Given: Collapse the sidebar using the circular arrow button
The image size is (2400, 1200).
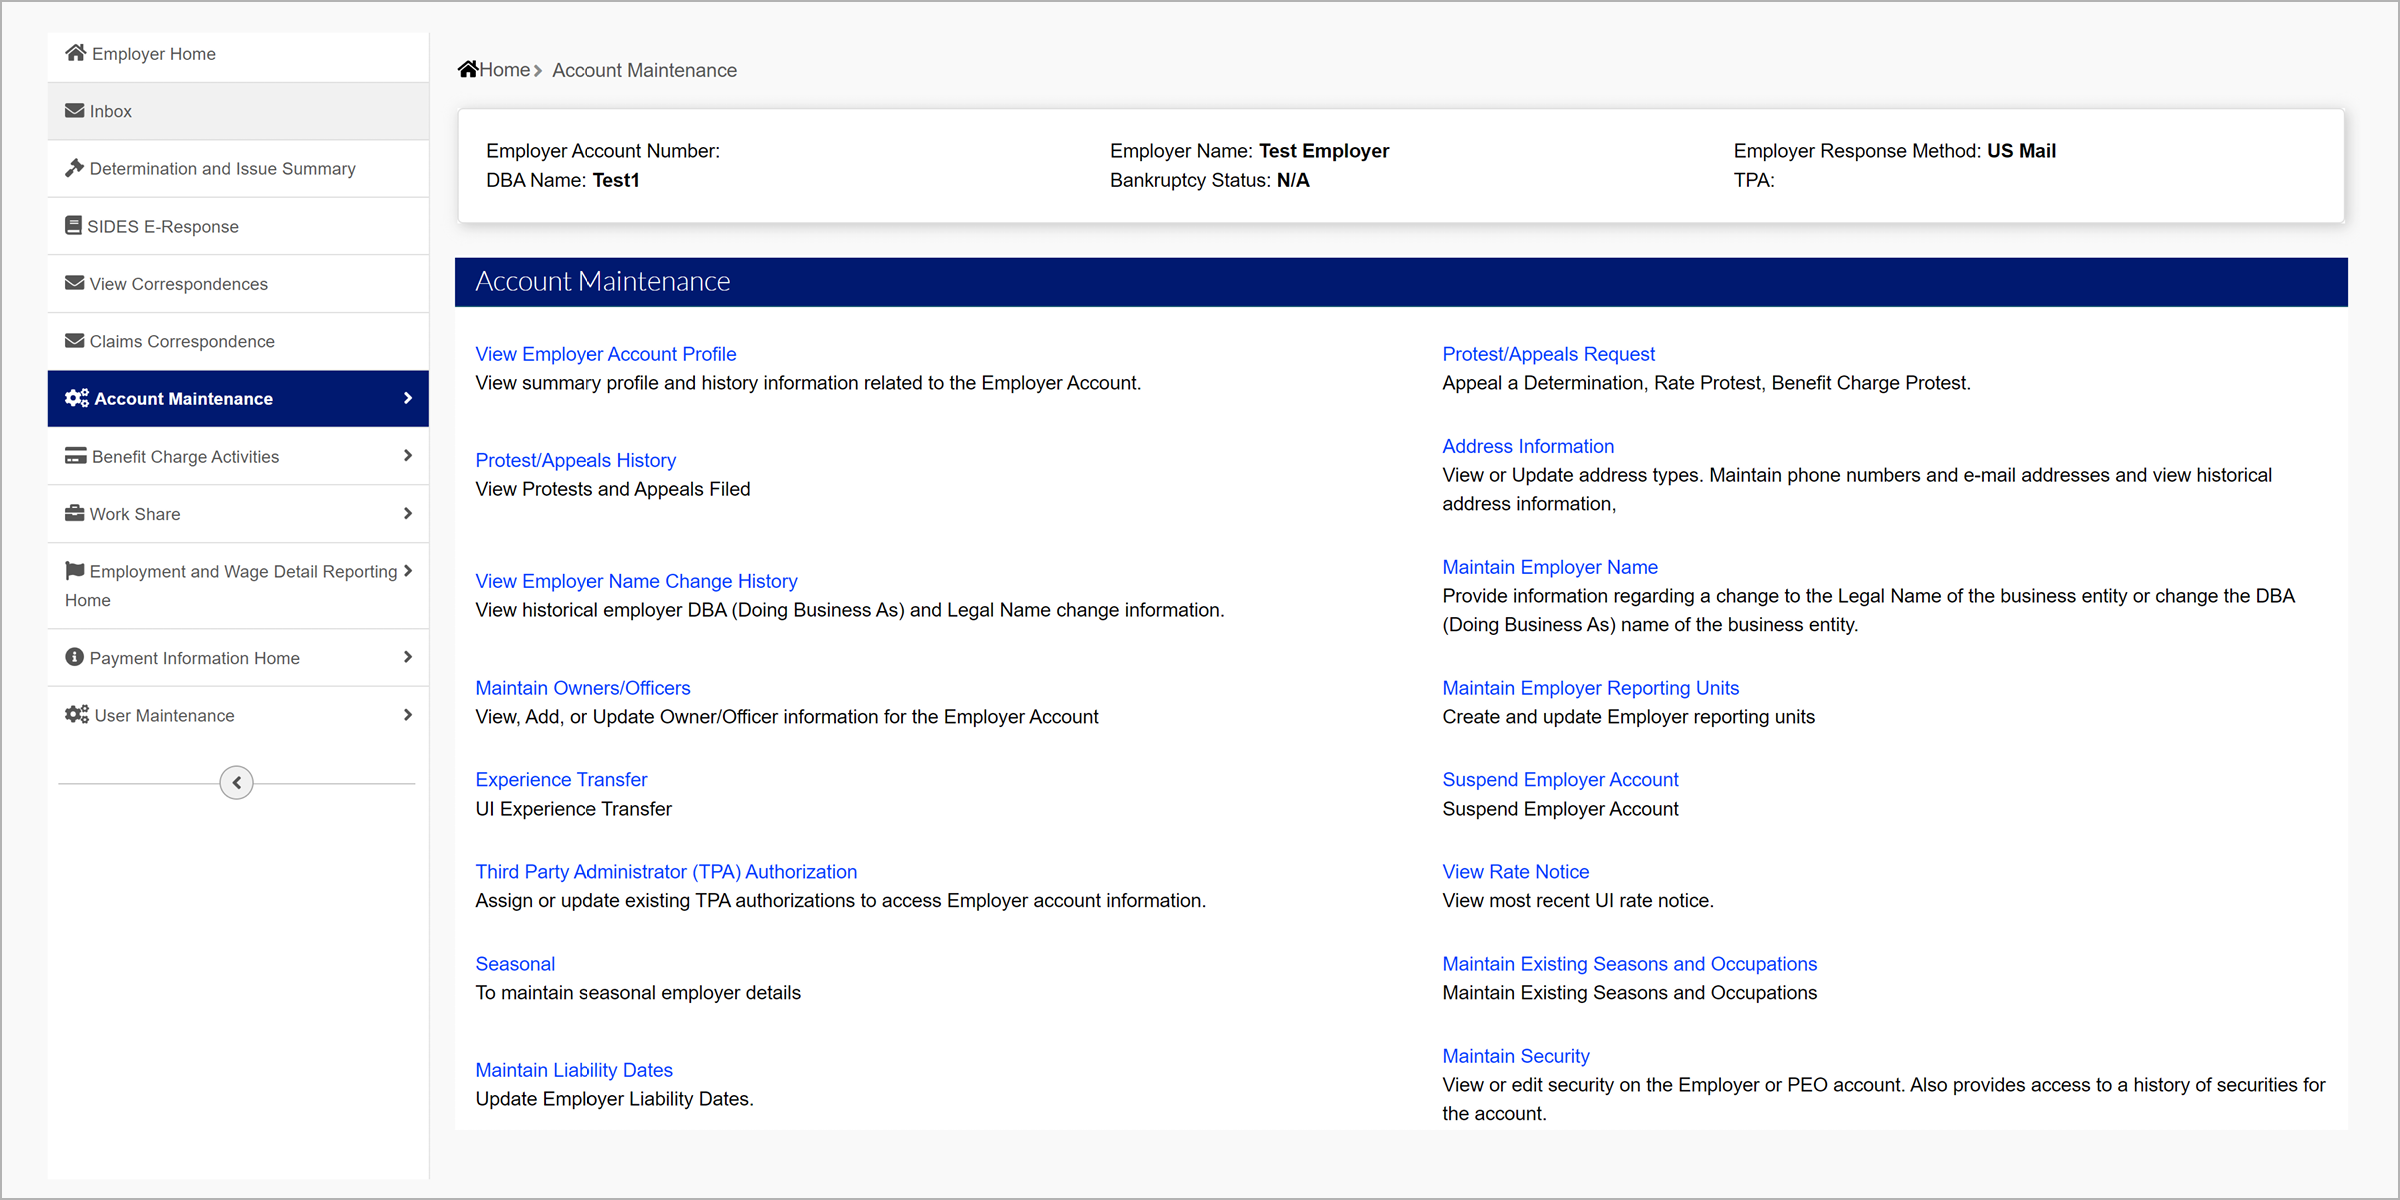Looking at the screenshot, I should click(237, 782).
